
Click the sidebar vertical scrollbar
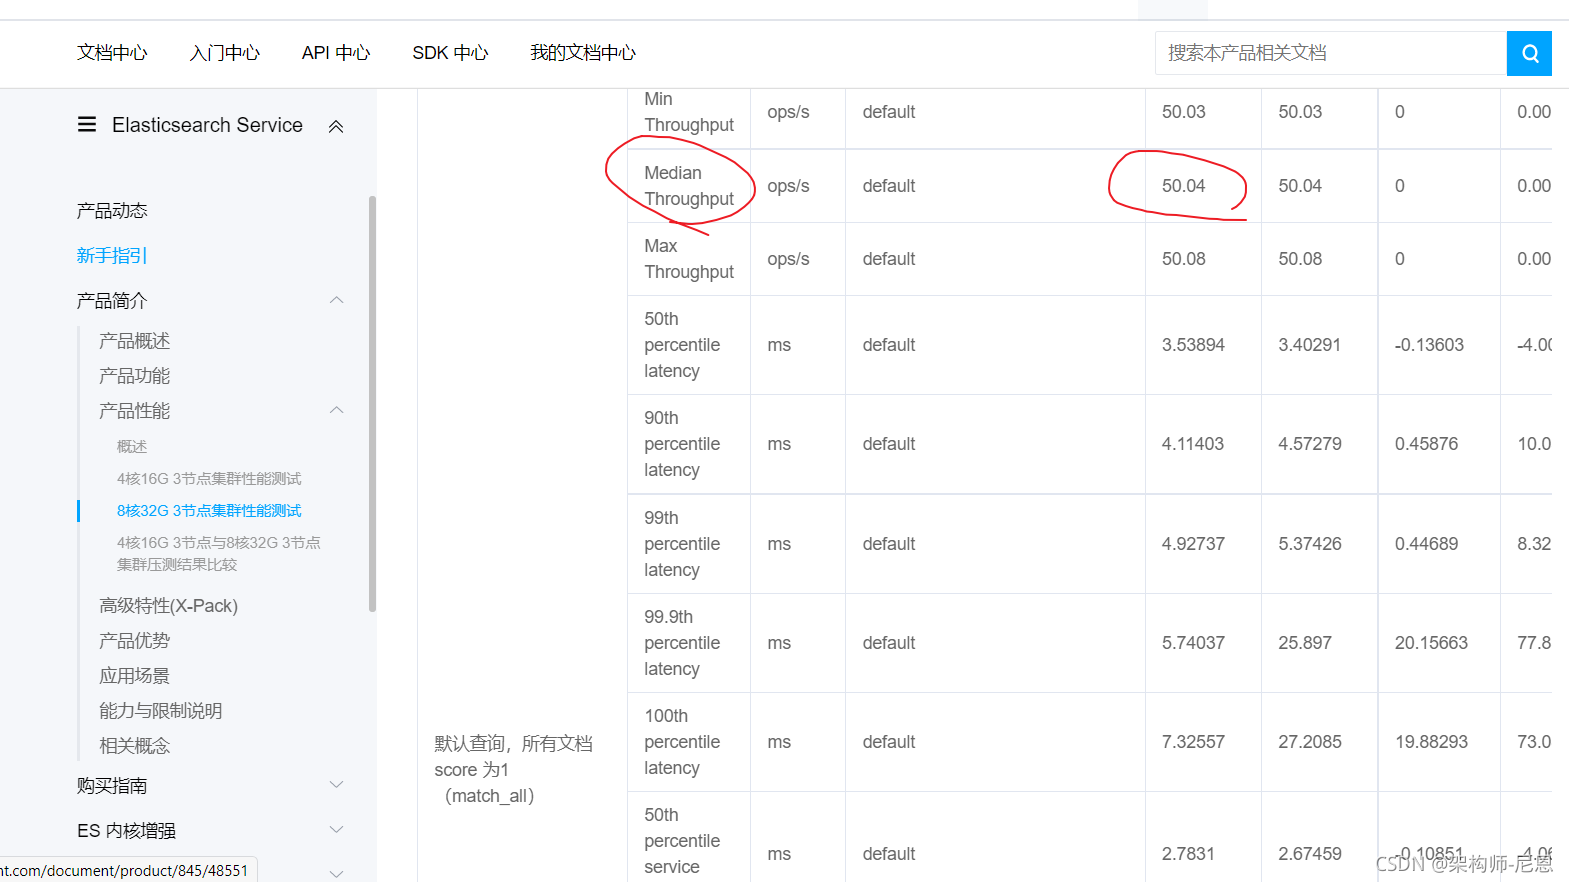tap(372, 403)
